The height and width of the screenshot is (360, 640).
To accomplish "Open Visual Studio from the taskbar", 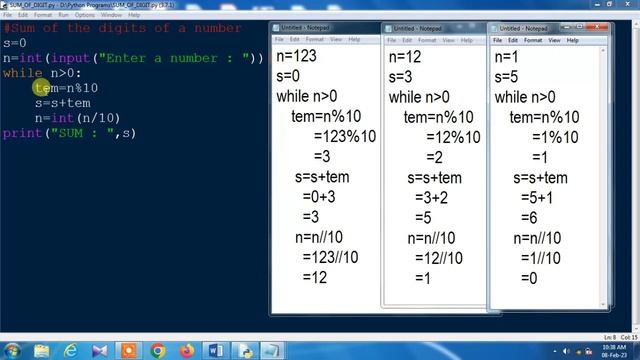I will click(100, 351).
